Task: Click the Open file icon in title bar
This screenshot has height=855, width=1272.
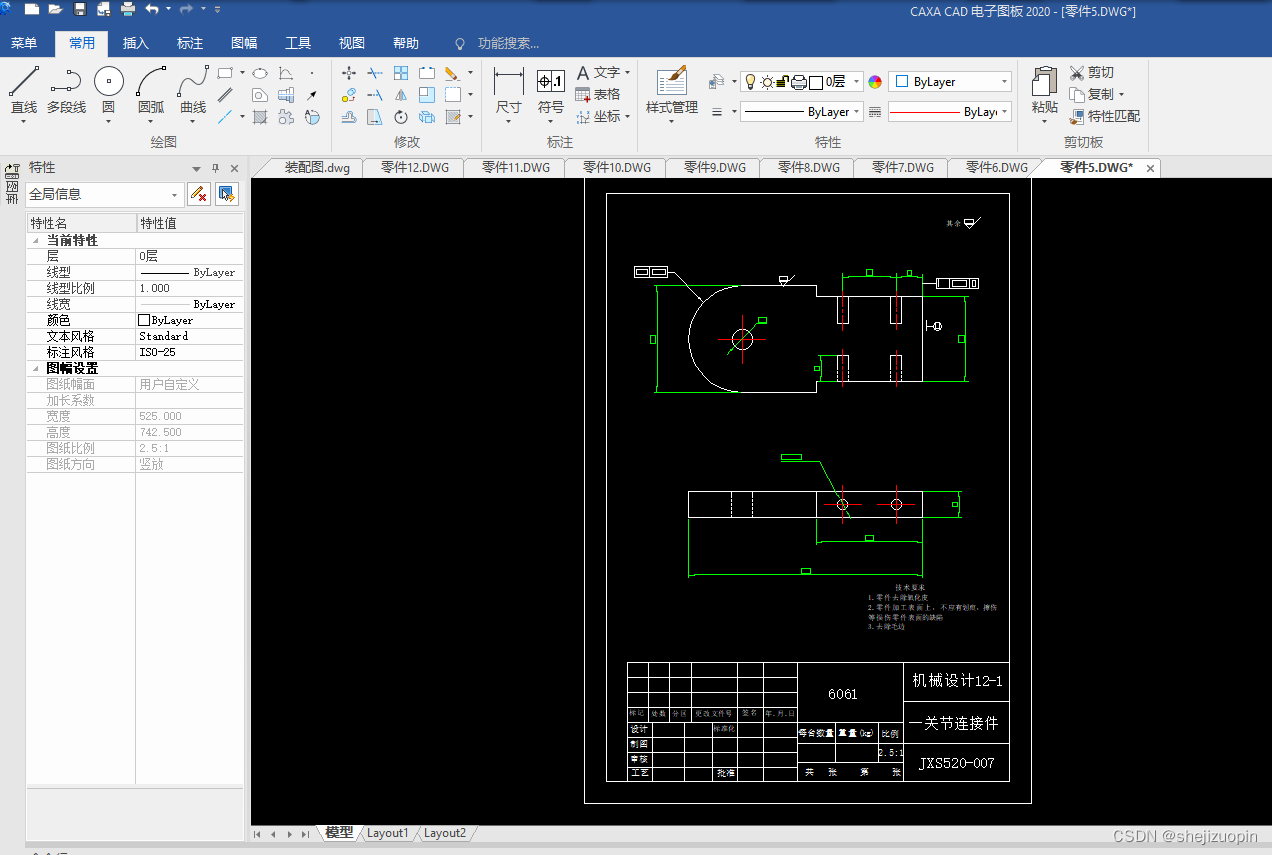Action: tap(55, 10)
